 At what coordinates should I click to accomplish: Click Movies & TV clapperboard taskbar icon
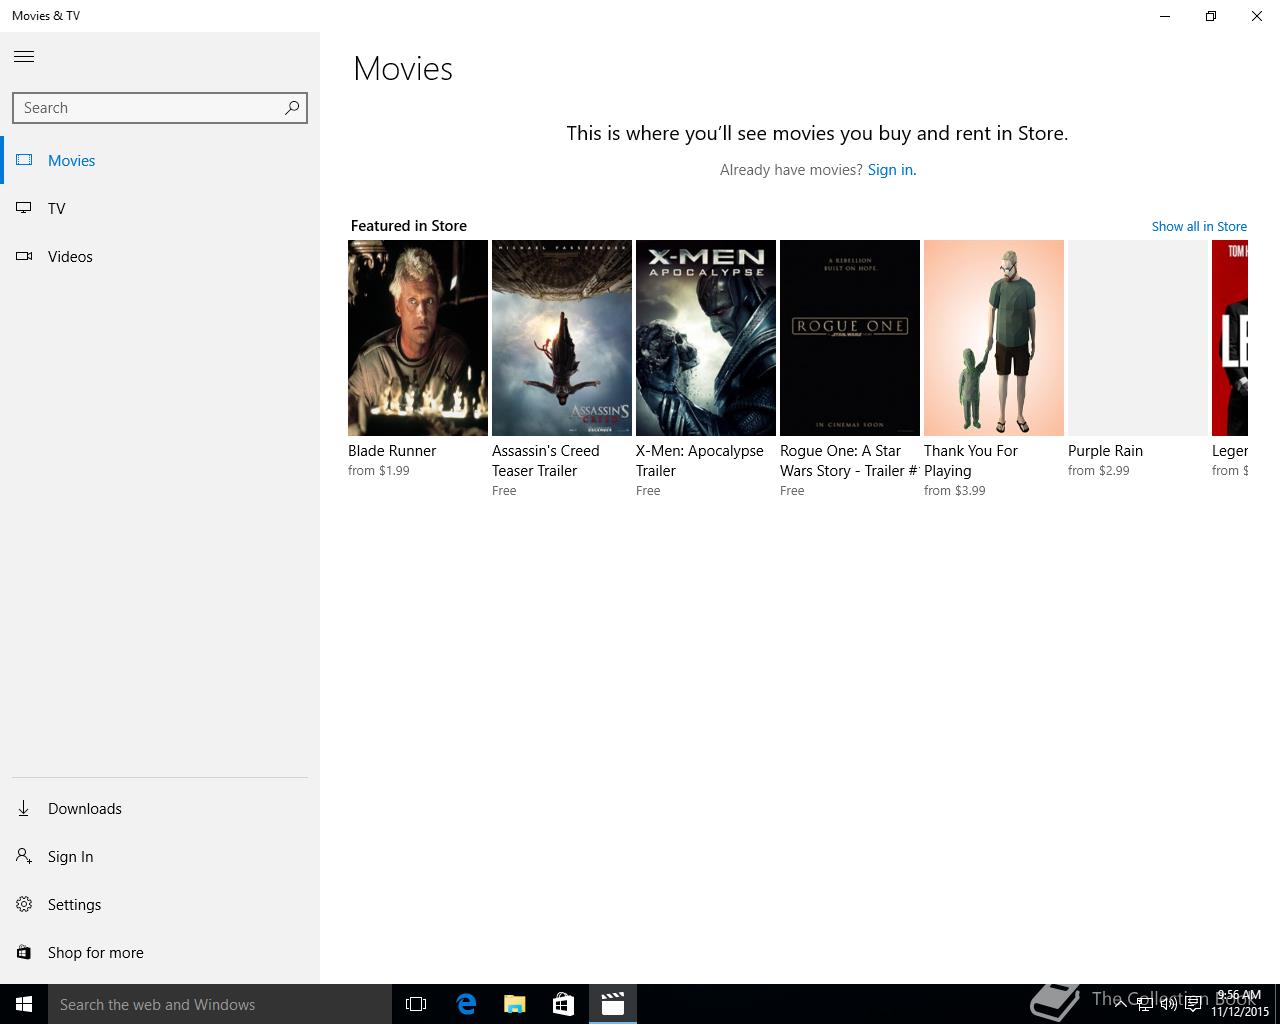pos(613,1004)
